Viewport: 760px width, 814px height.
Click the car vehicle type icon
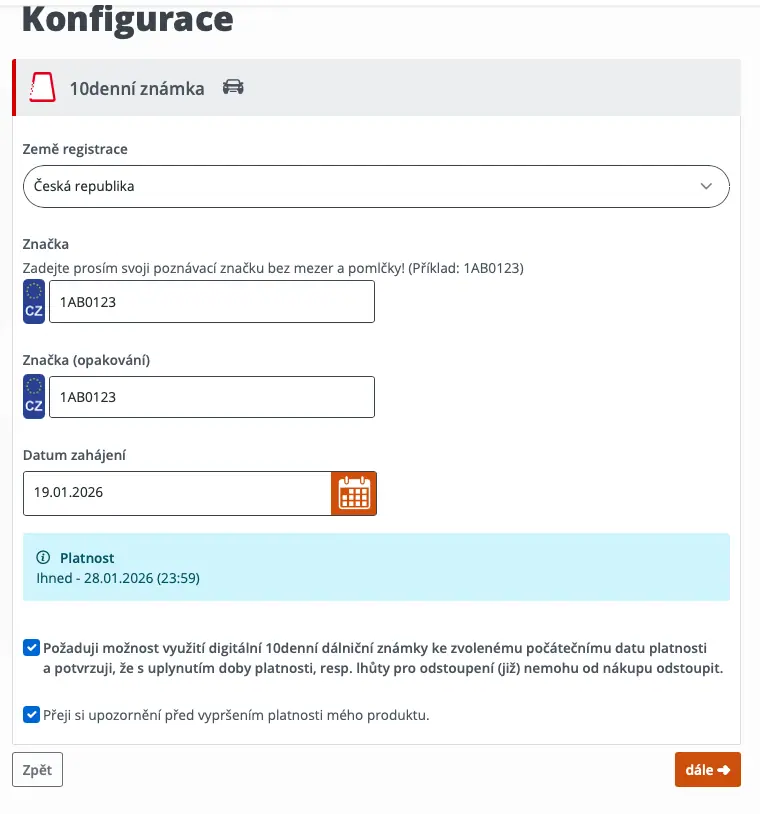233,87
